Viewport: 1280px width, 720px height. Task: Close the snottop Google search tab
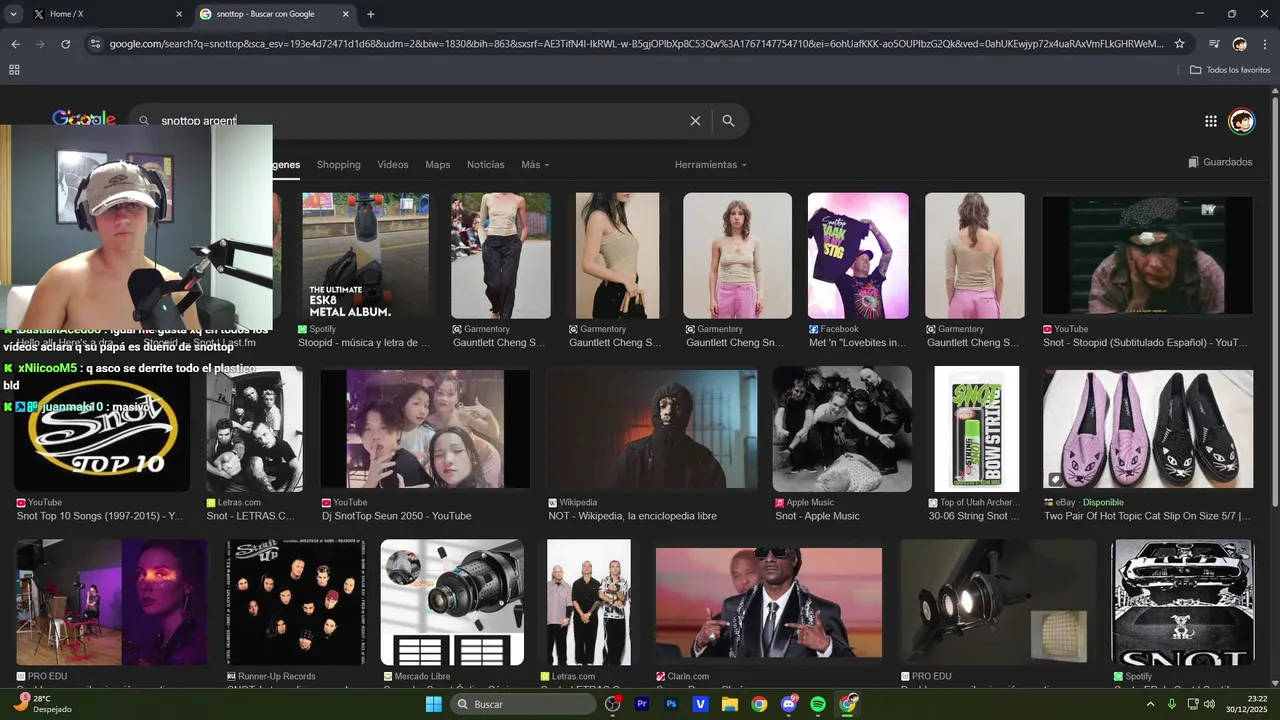(x=346, y=14)
